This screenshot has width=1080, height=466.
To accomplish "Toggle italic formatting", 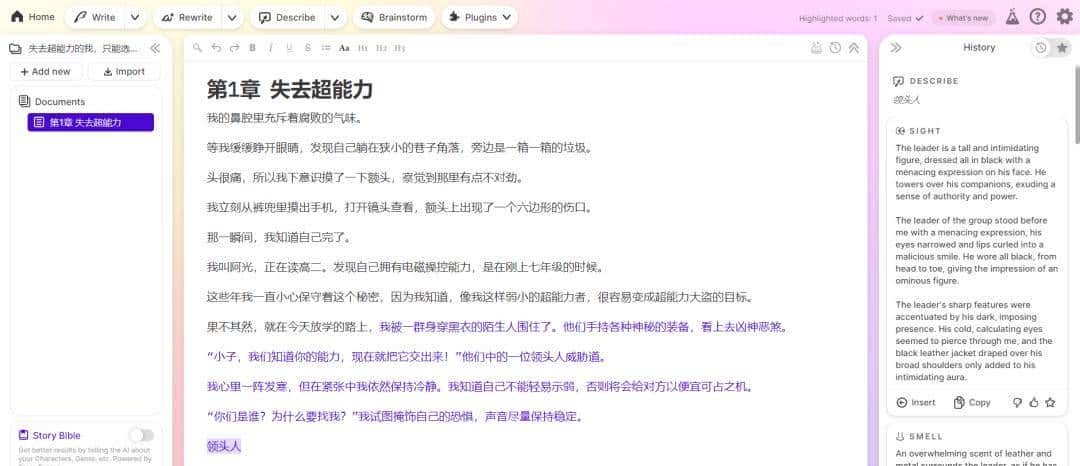I will click(x=271, y=47).
